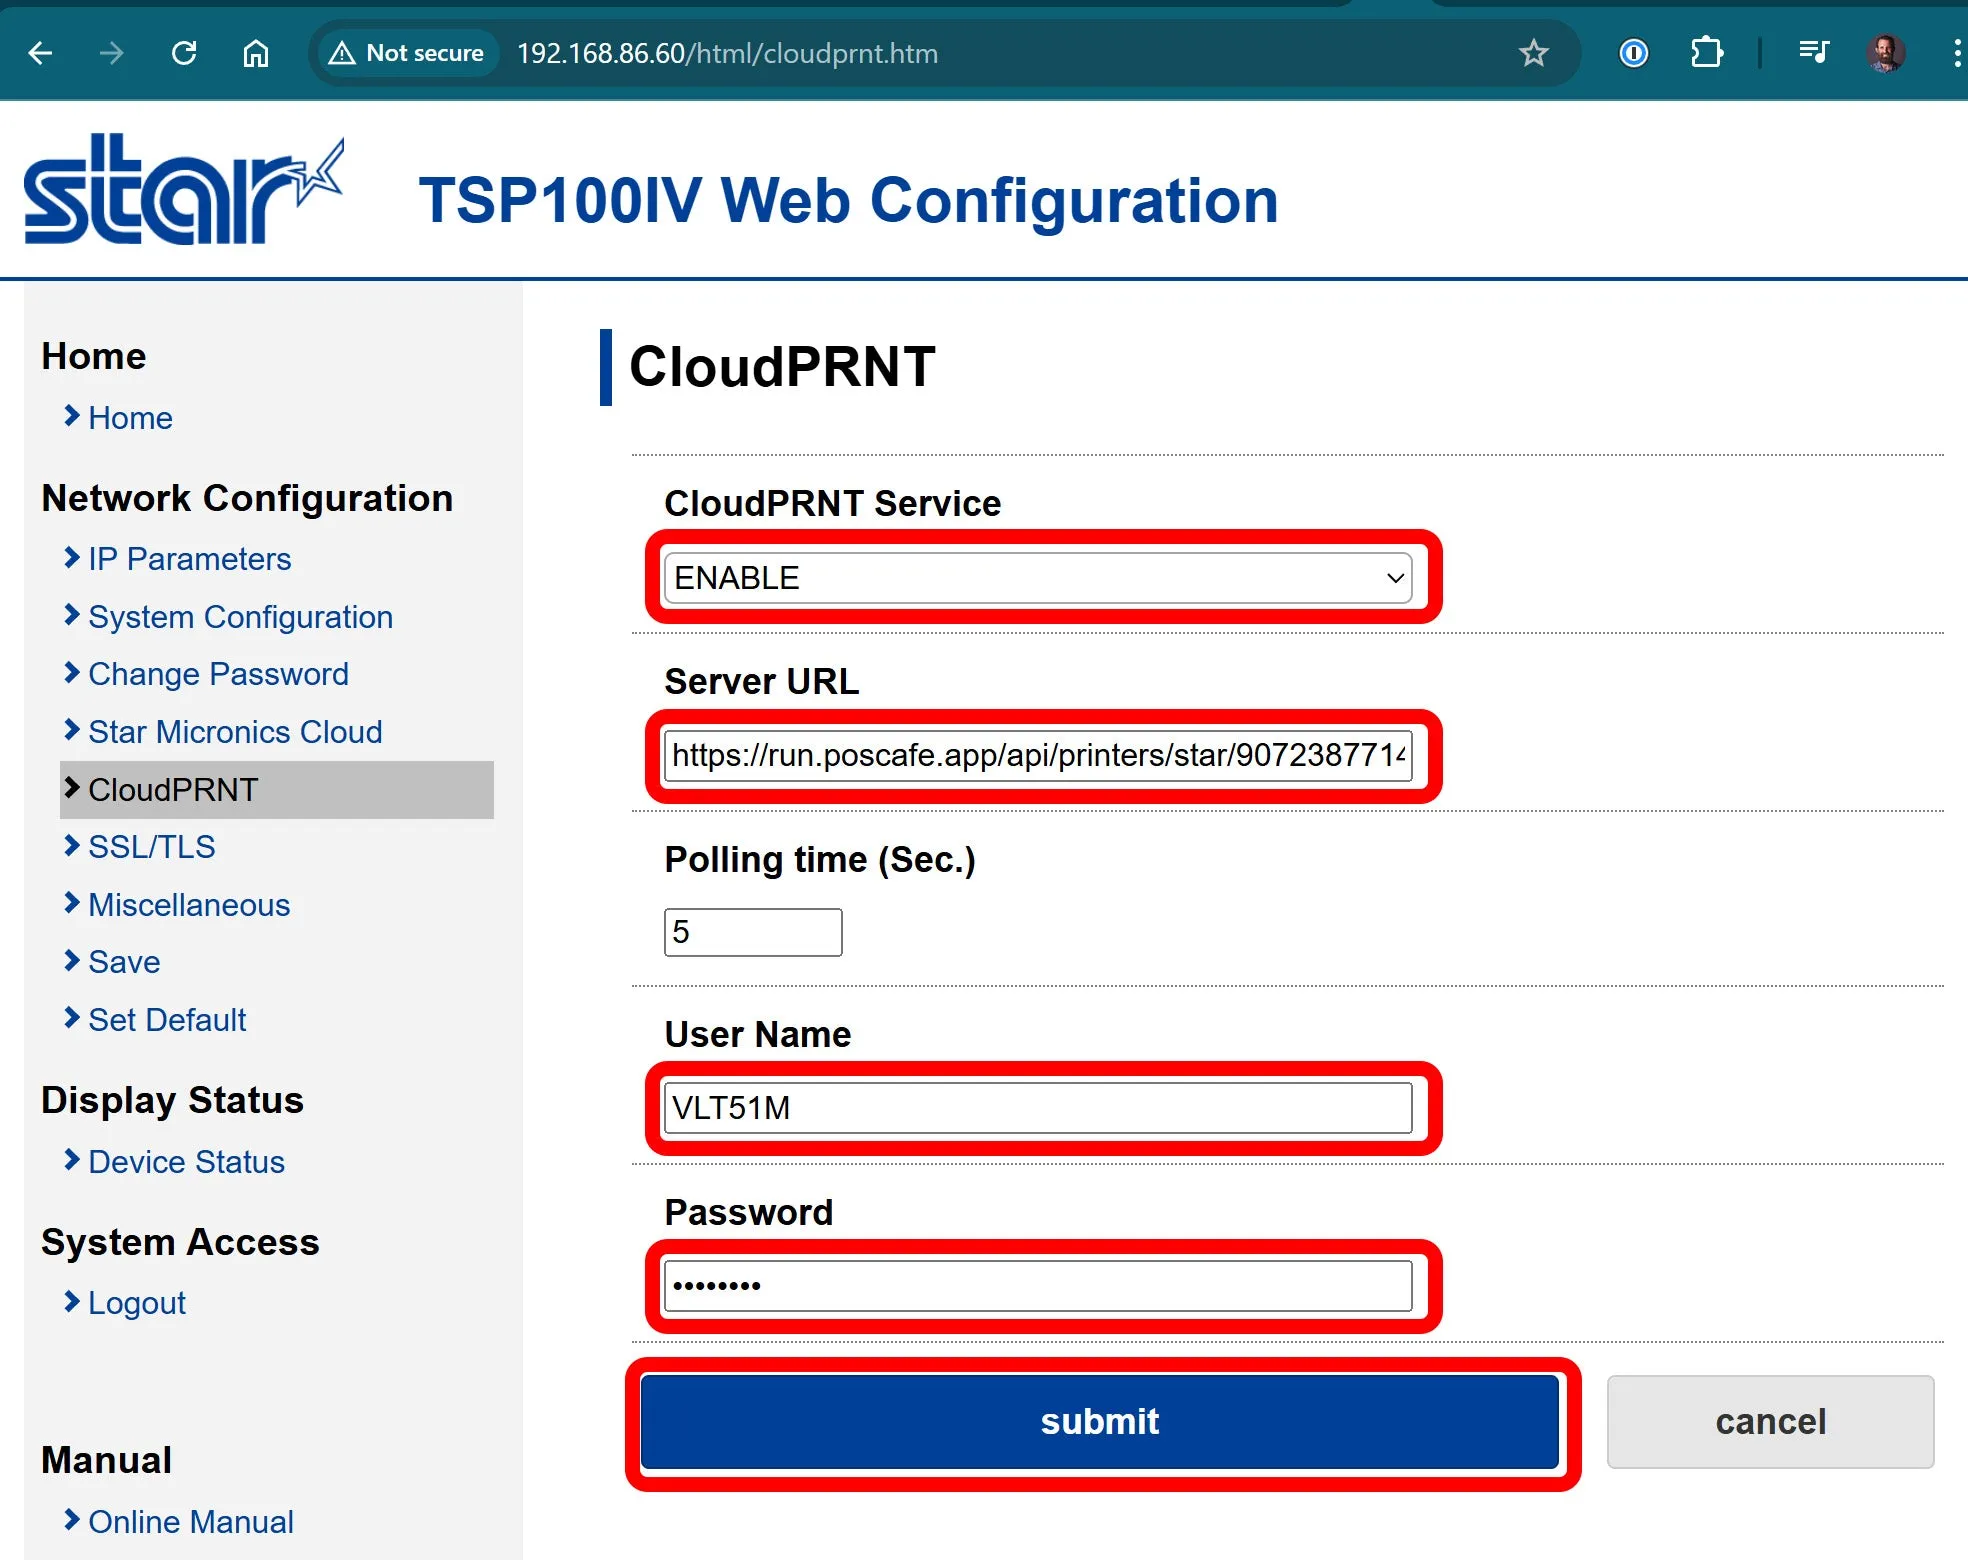
Task: Open Star Micronics Cloud settings
Action: (x=235, y=732)
